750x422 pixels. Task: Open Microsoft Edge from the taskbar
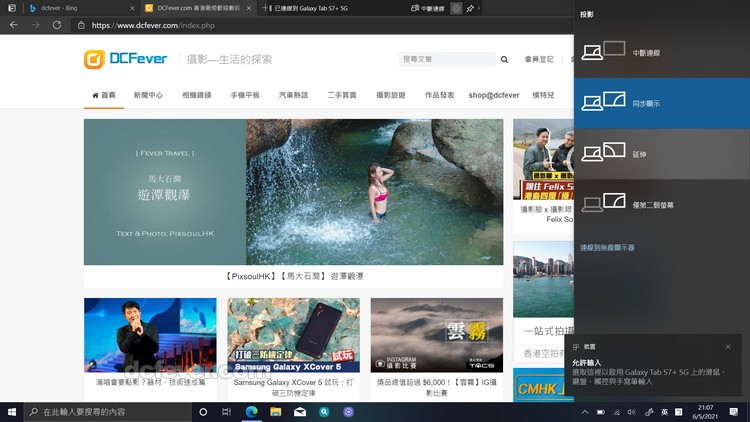(250, 411)
